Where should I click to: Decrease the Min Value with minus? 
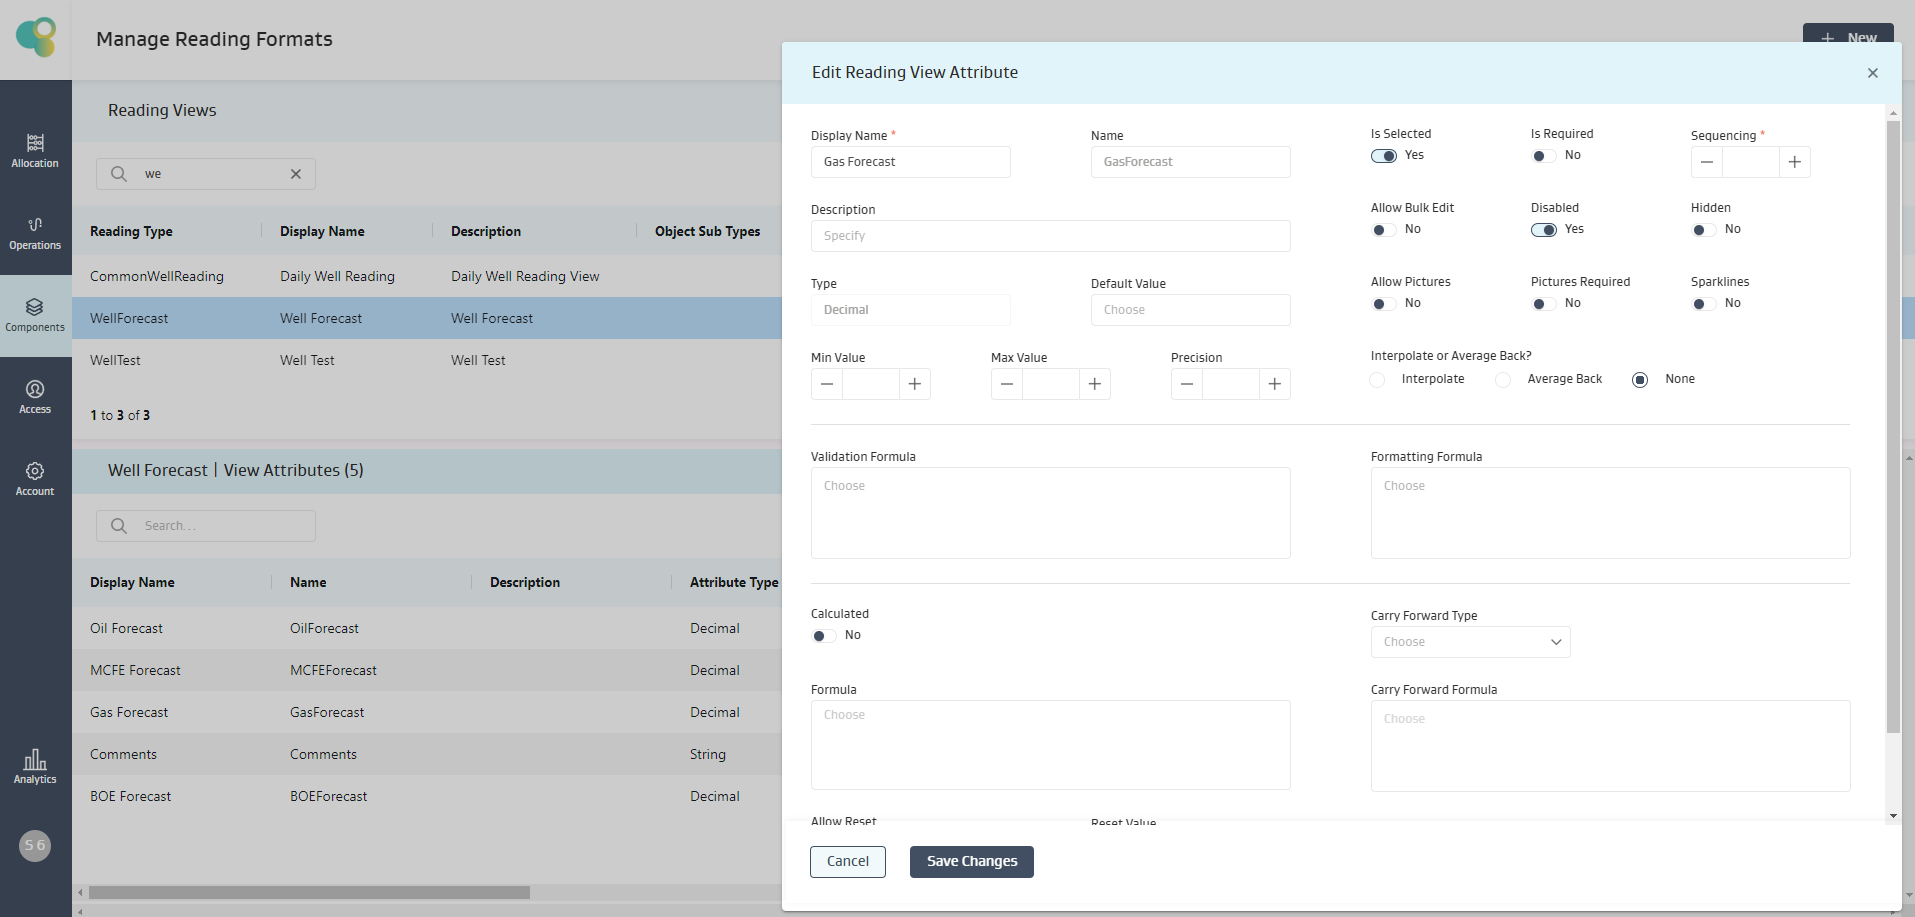click(x=827, y=384)
